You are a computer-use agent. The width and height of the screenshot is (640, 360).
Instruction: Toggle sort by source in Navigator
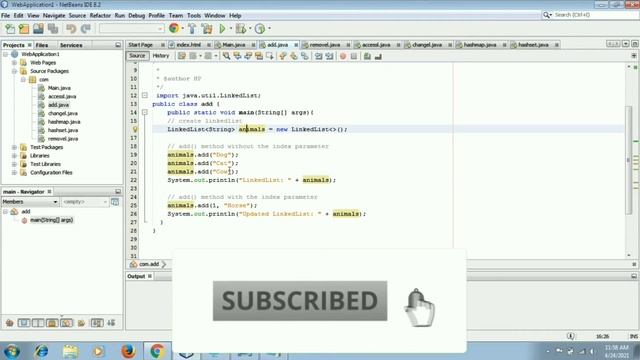111,323
